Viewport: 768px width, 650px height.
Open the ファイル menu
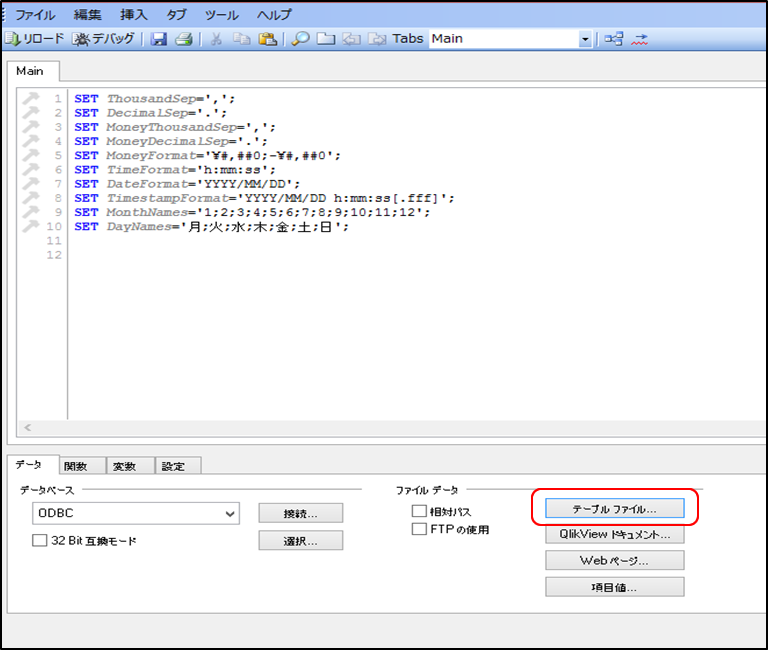pyautogui.click(x=35, y=15)
